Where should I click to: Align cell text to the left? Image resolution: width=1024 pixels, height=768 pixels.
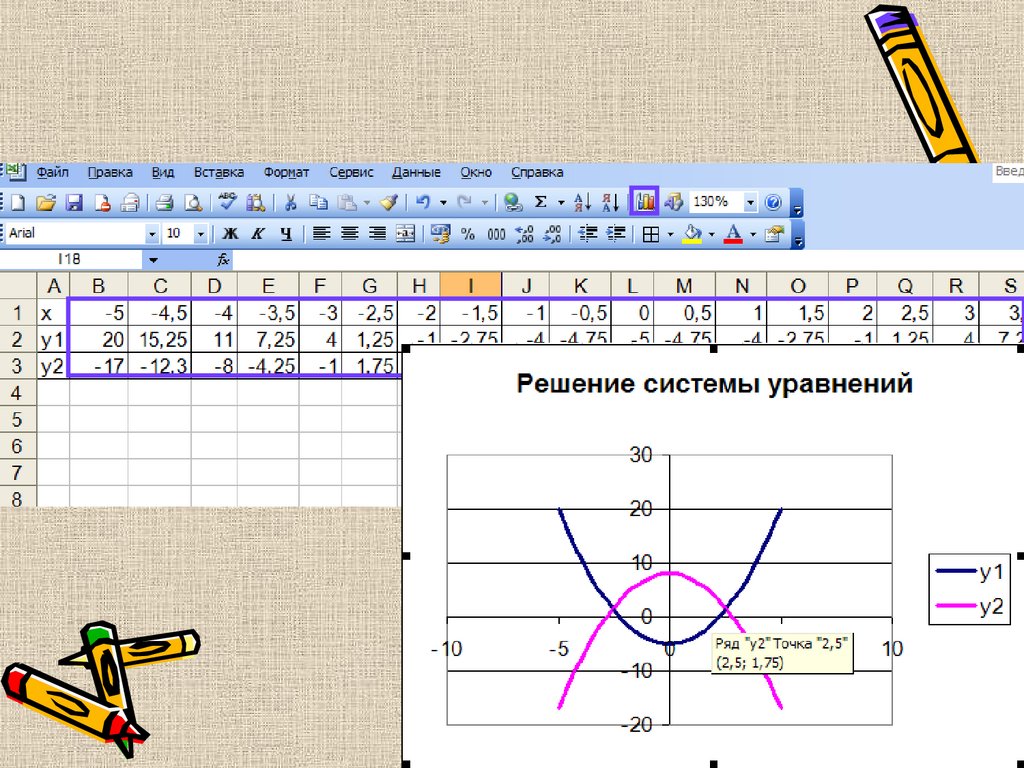321,234
